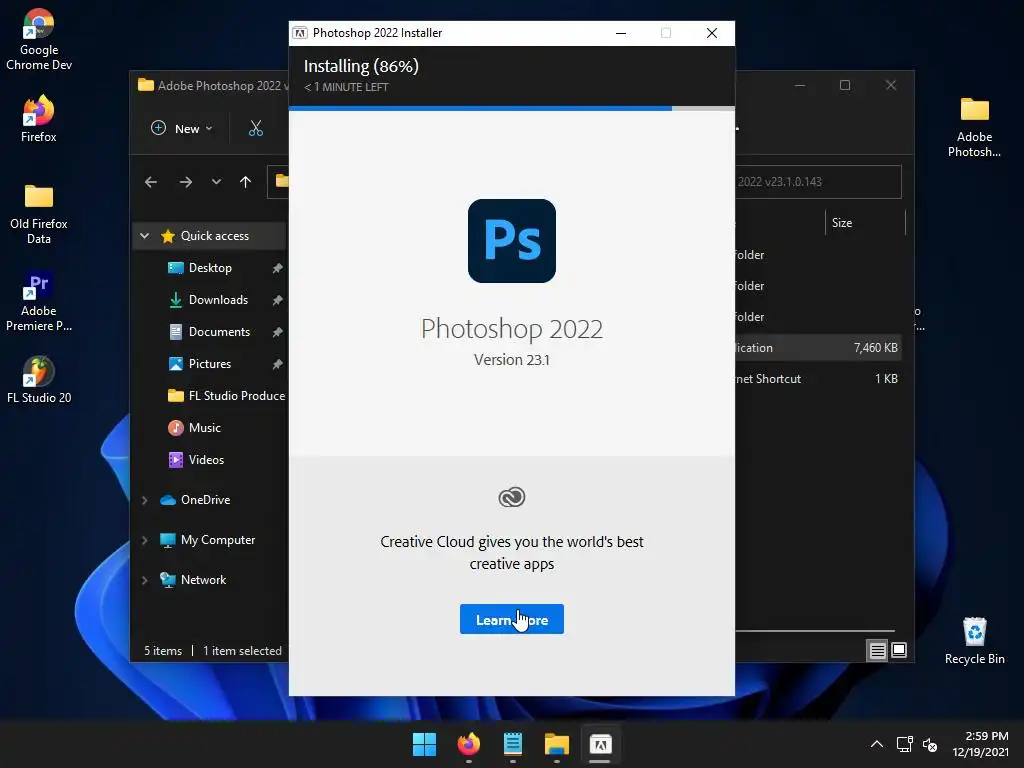Go forward in File Explorer
The height and width of the screenshot is (768, 1024).
coord(185,182)
